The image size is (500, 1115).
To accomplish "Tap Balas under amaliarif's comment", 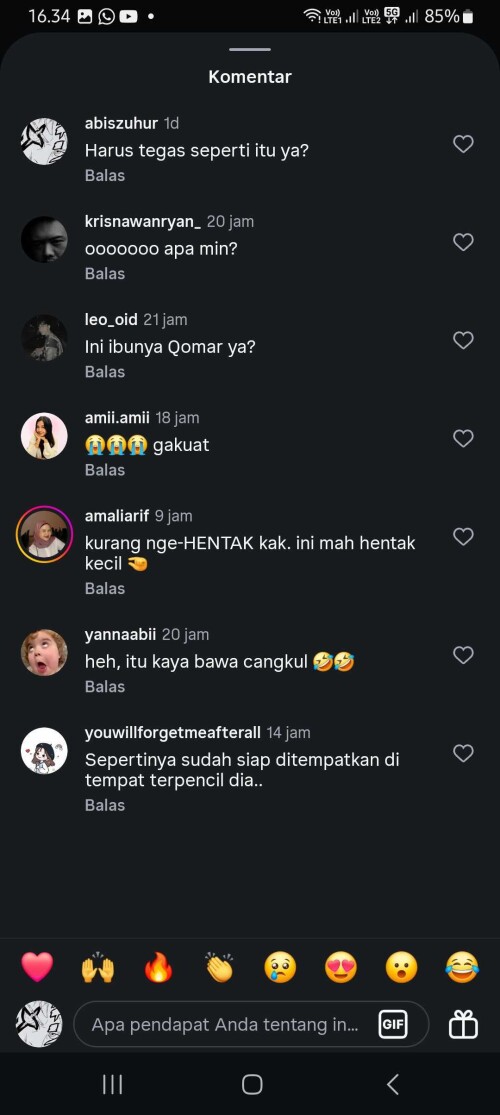I will [x=105, y=589].
